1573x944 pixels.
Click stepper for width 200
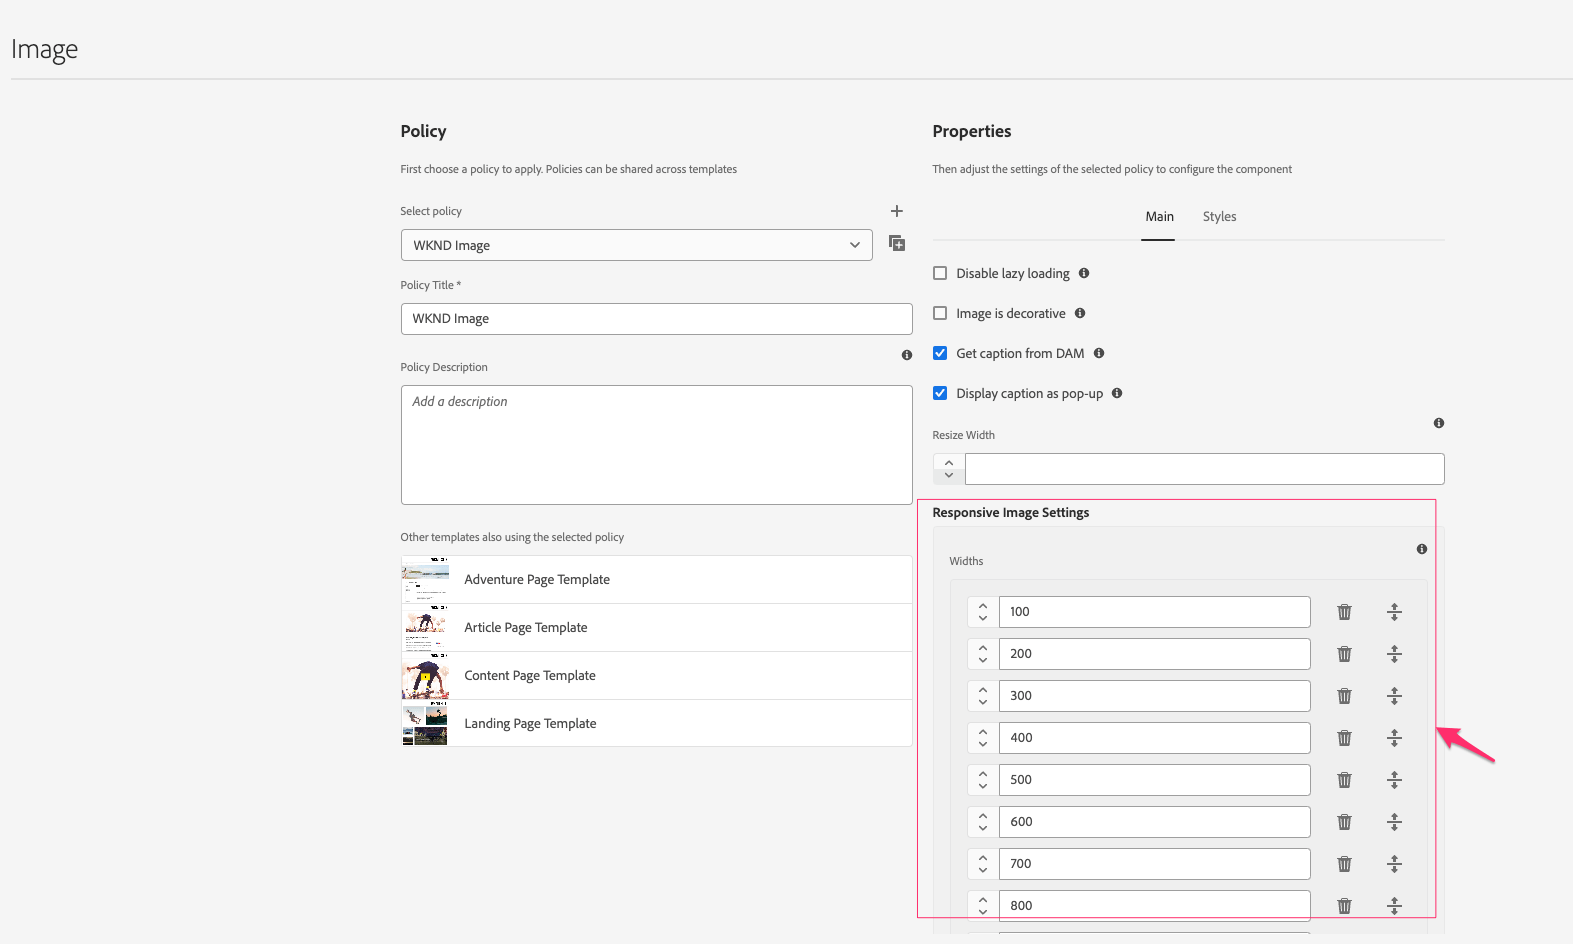[x=983, y=654]
